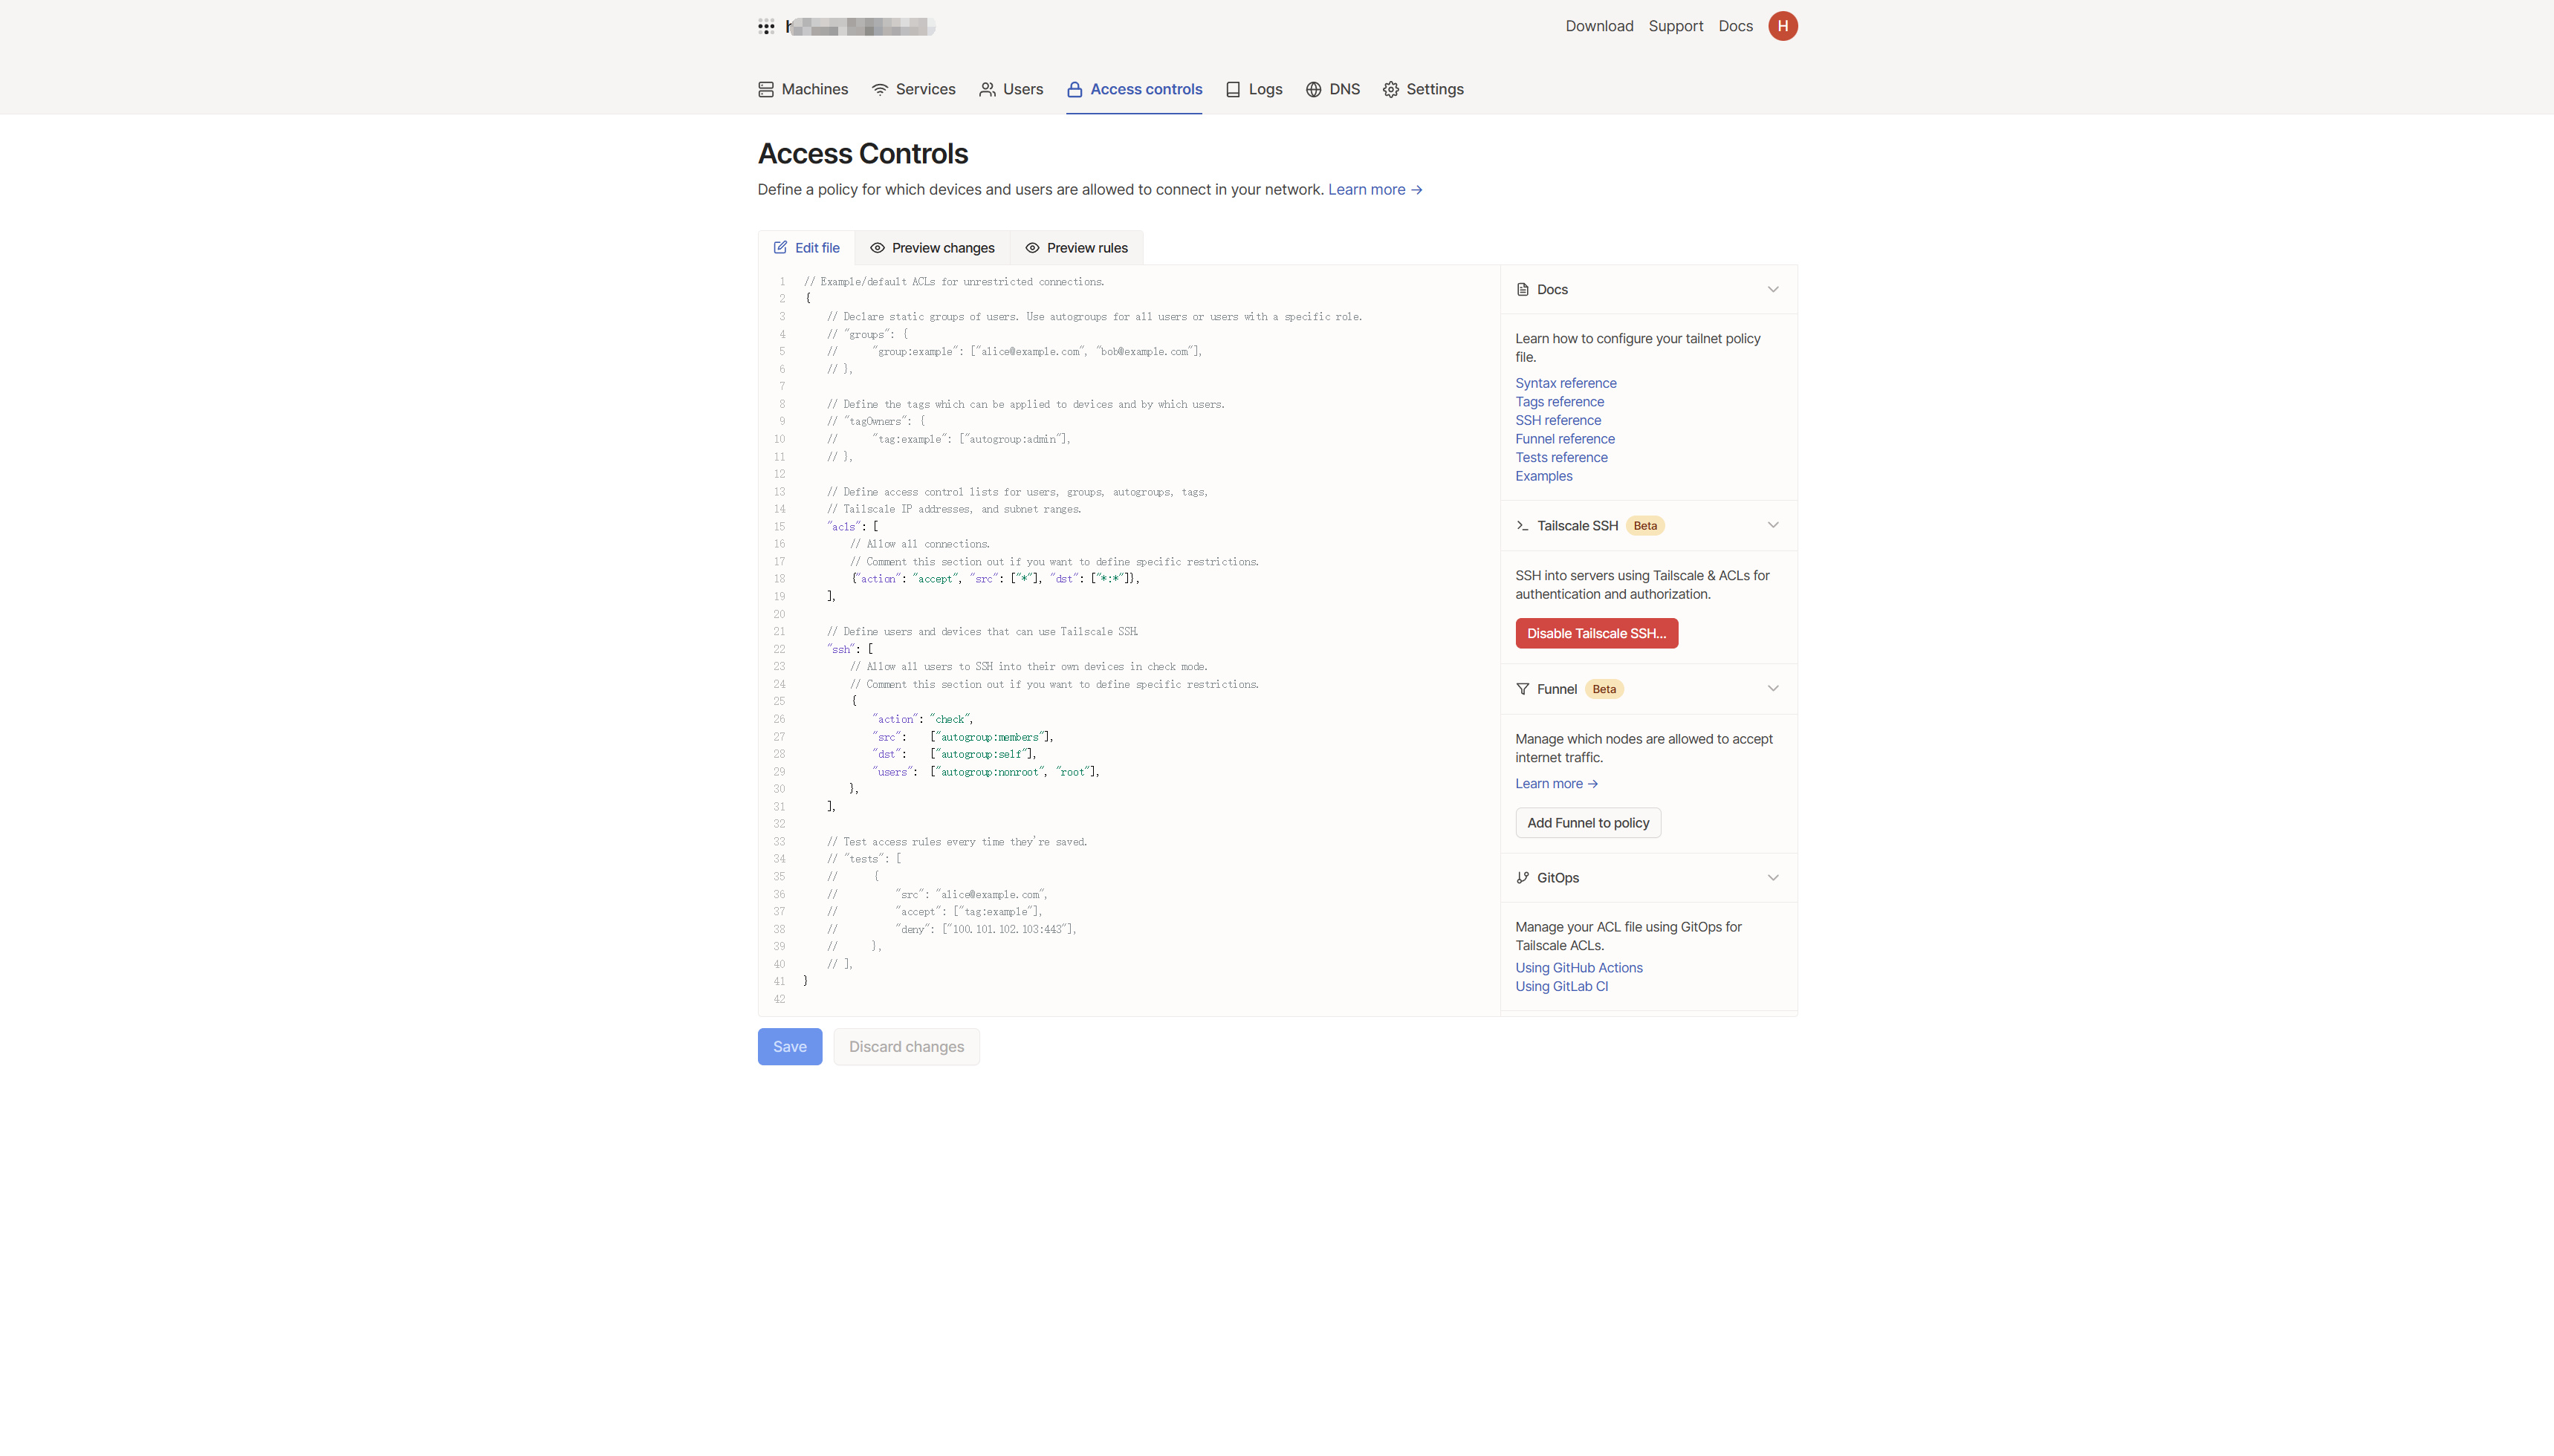Viewport: 2554px width, 1456px height.
Task: Switch to Preview rules tab
Action: point(1076,248)
